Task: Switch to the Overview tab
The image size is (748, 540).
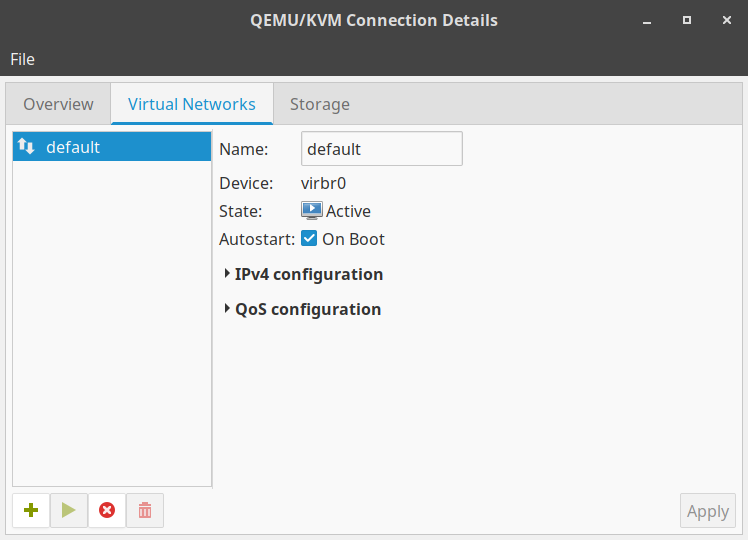Action: coord(58,104)
